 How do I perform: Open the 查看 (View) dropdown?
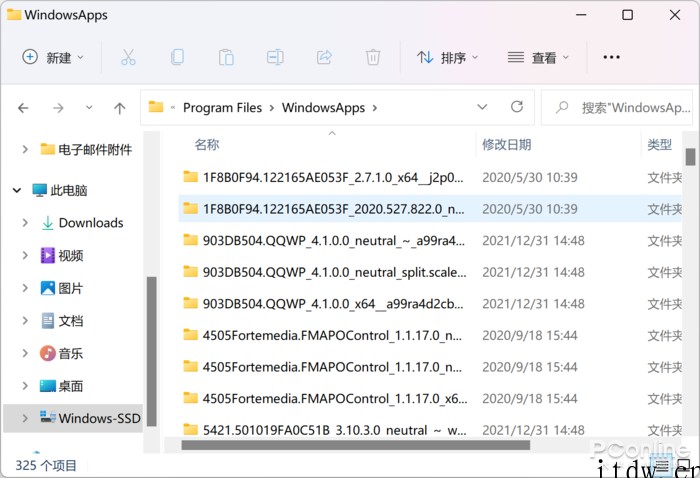(538, 58)
